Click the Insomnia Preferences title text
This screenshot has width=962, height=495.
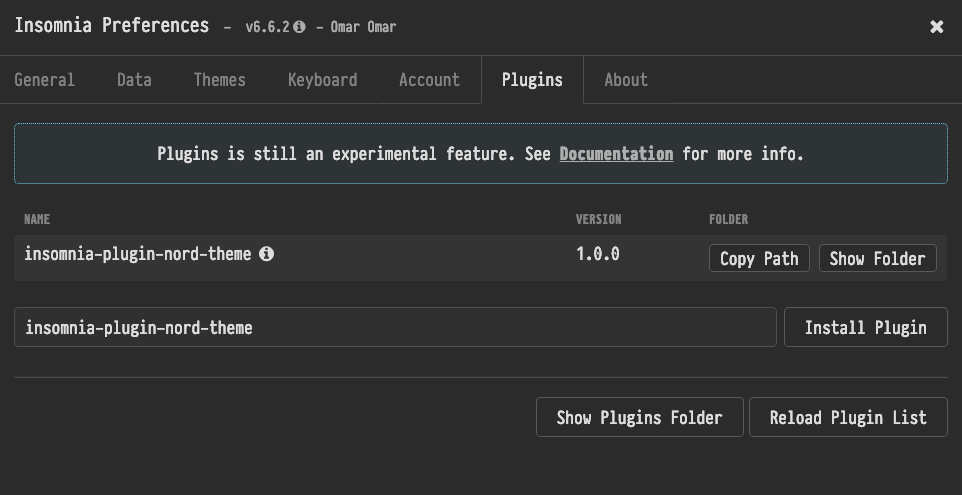[x=112, y=26]
